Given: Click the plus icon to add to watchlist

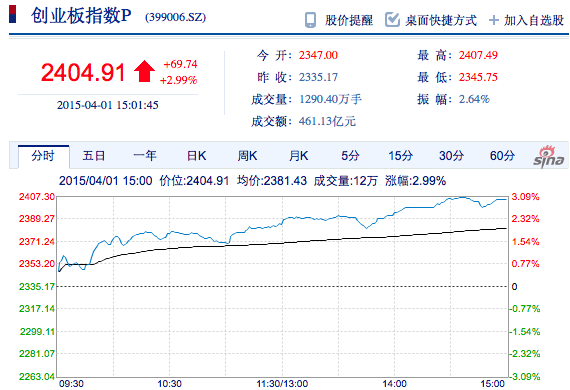Looking at the screenshot, I should click(493, 20).
